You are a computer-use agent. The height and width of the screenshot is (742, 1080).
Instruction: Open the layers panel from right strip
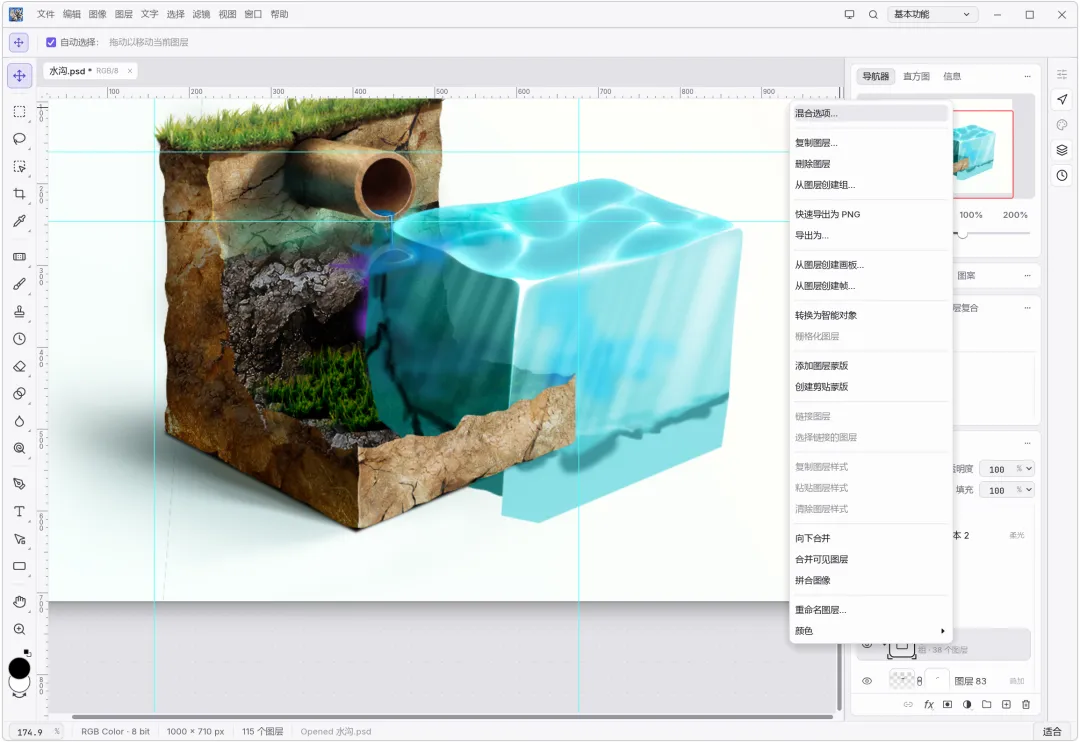tap(1062, 150)
